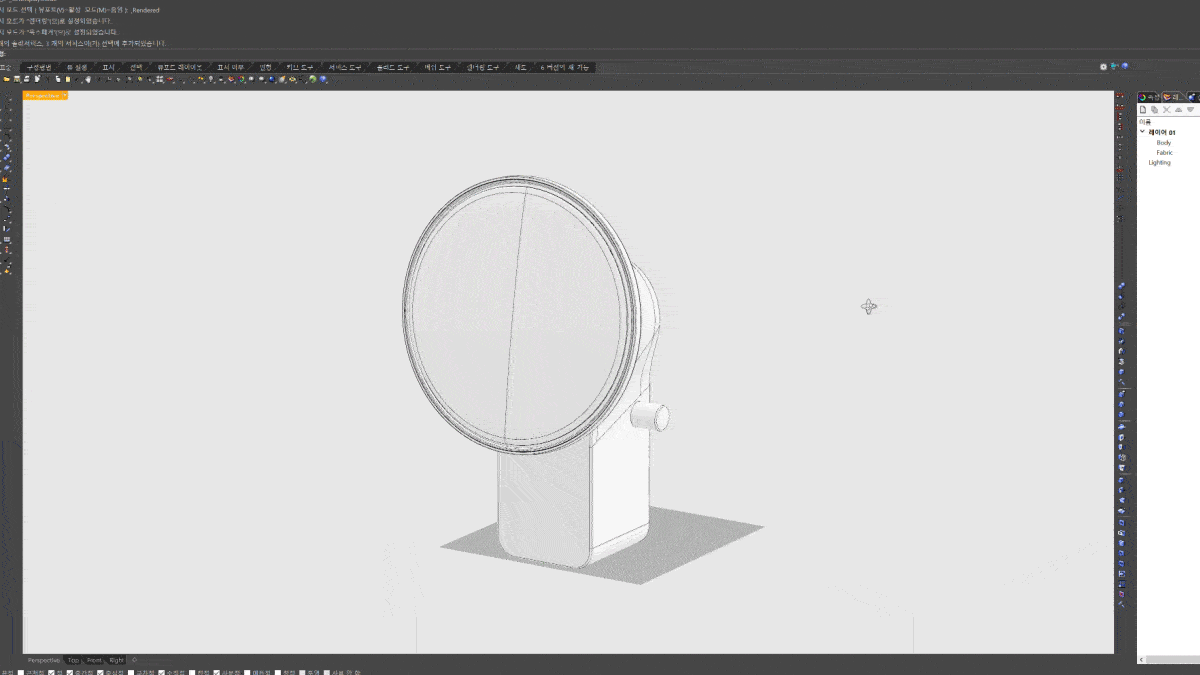Image resolution: width=1200 pixels, height=675 pixels.
Task: Enable the 교차점 osnap checkbox
Action: coord(131,672)
